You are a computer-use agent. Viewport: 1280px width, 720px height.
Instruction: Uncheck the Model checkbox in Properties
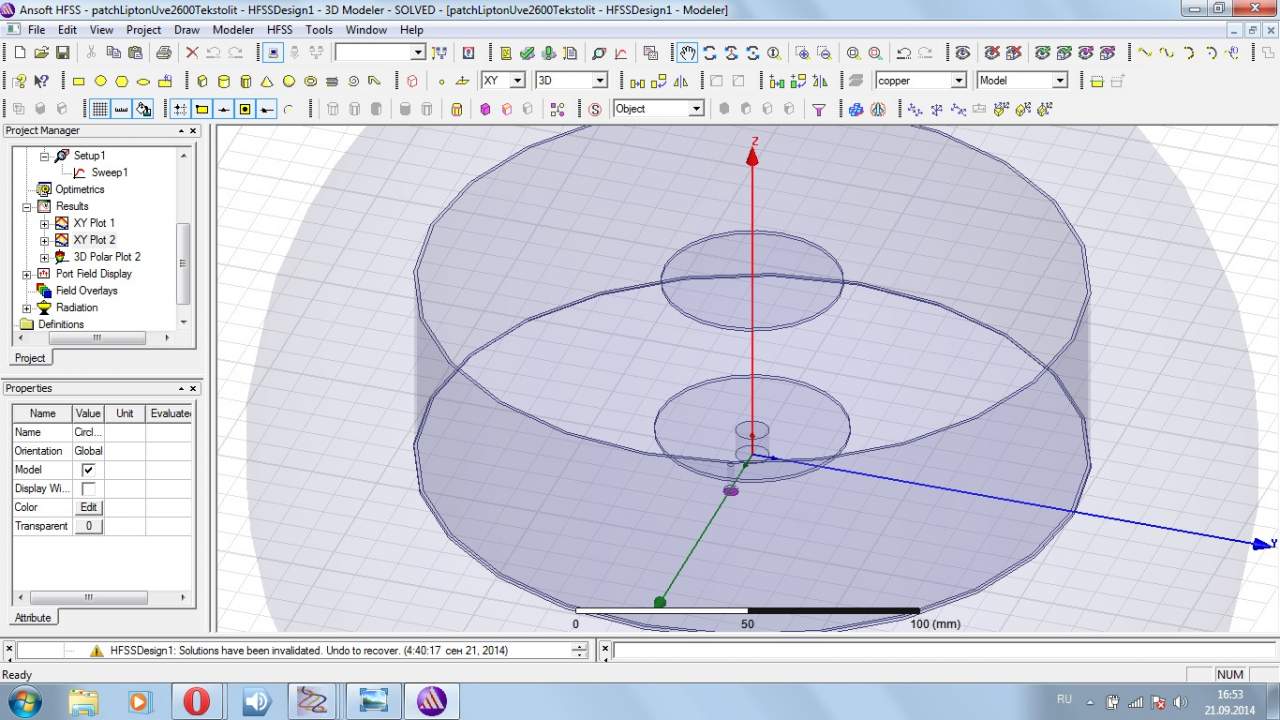point(88,470)
